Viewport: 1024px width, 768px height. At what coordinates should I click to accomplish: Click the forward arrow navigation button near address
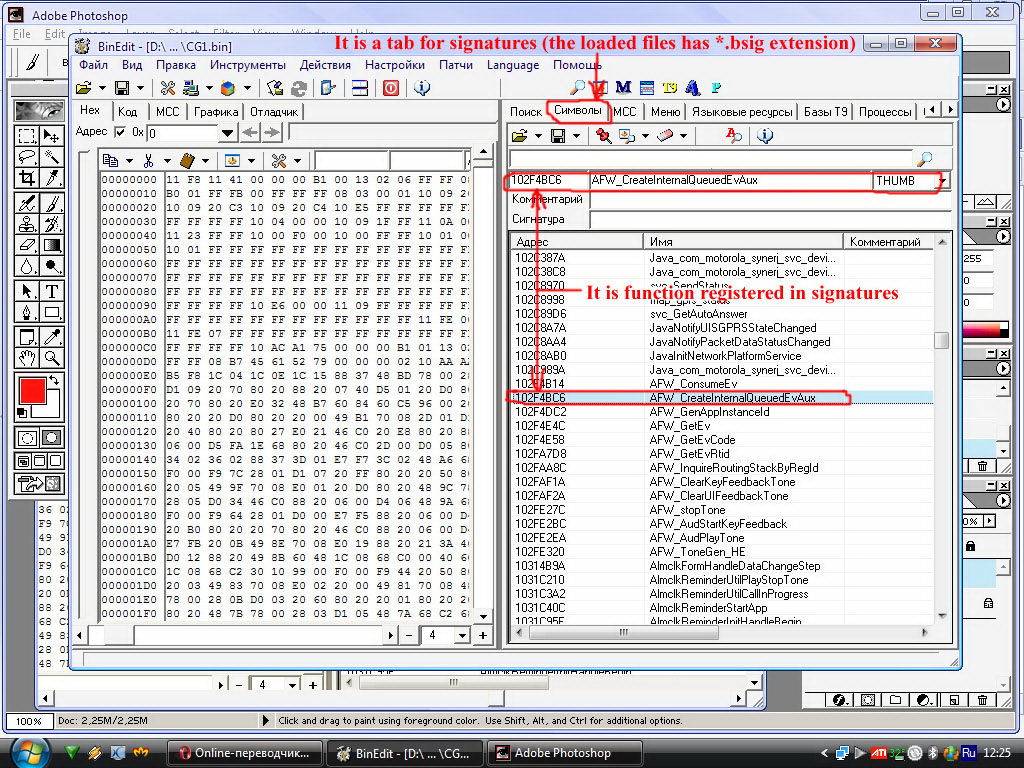272,133
